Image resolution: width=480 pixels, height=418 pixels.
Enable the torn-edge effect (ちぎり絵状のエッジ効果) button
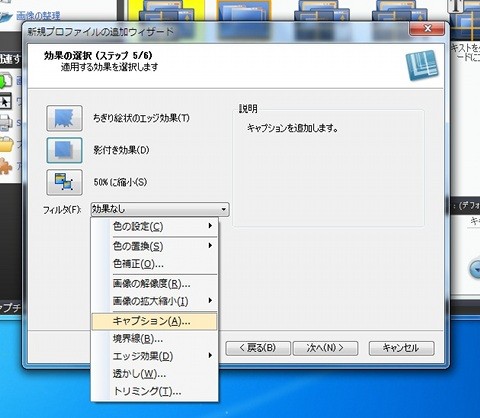(64, 118)
